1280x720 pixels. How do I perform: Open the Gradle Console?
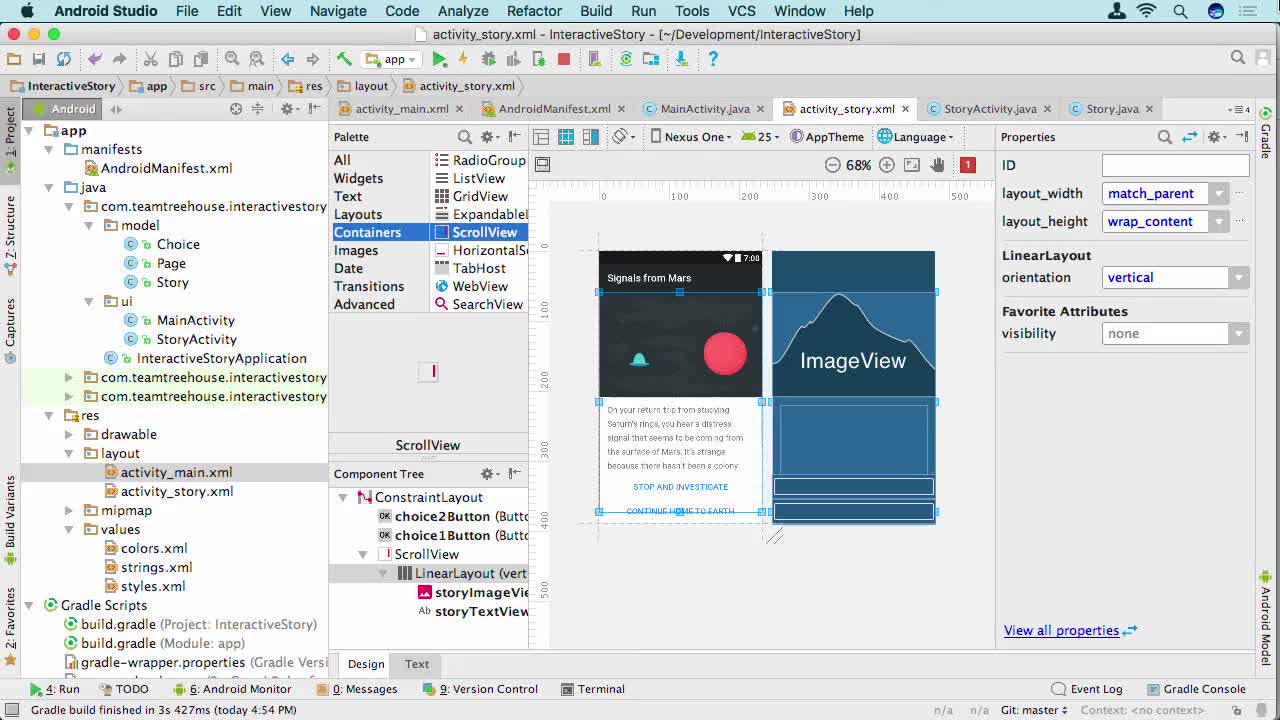[x=1195, y=689]
